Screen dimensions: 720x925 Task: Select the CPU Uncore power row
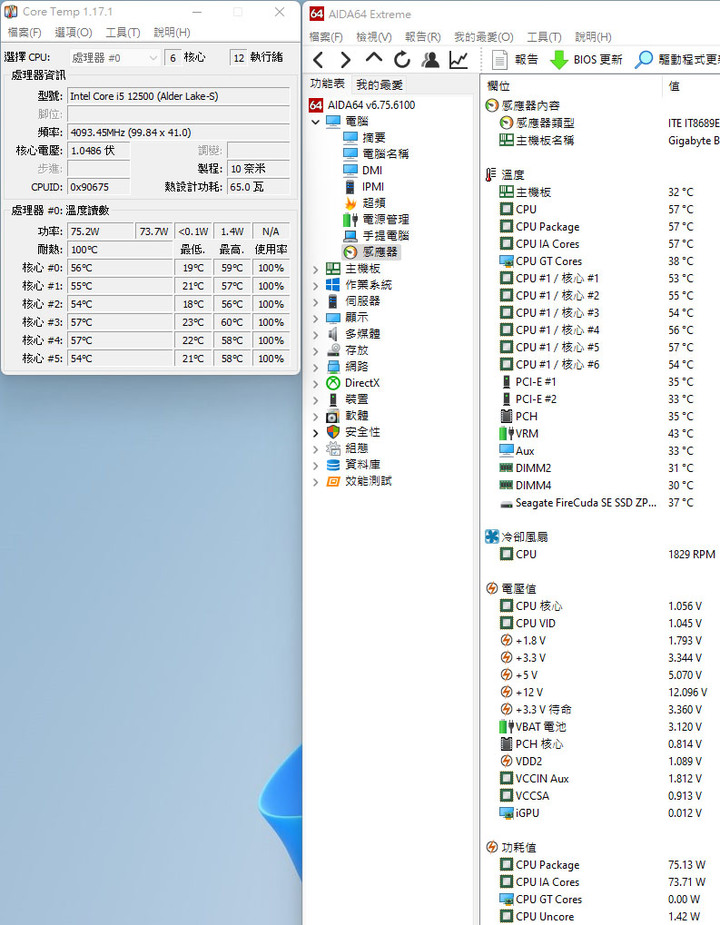click(601, 917)
